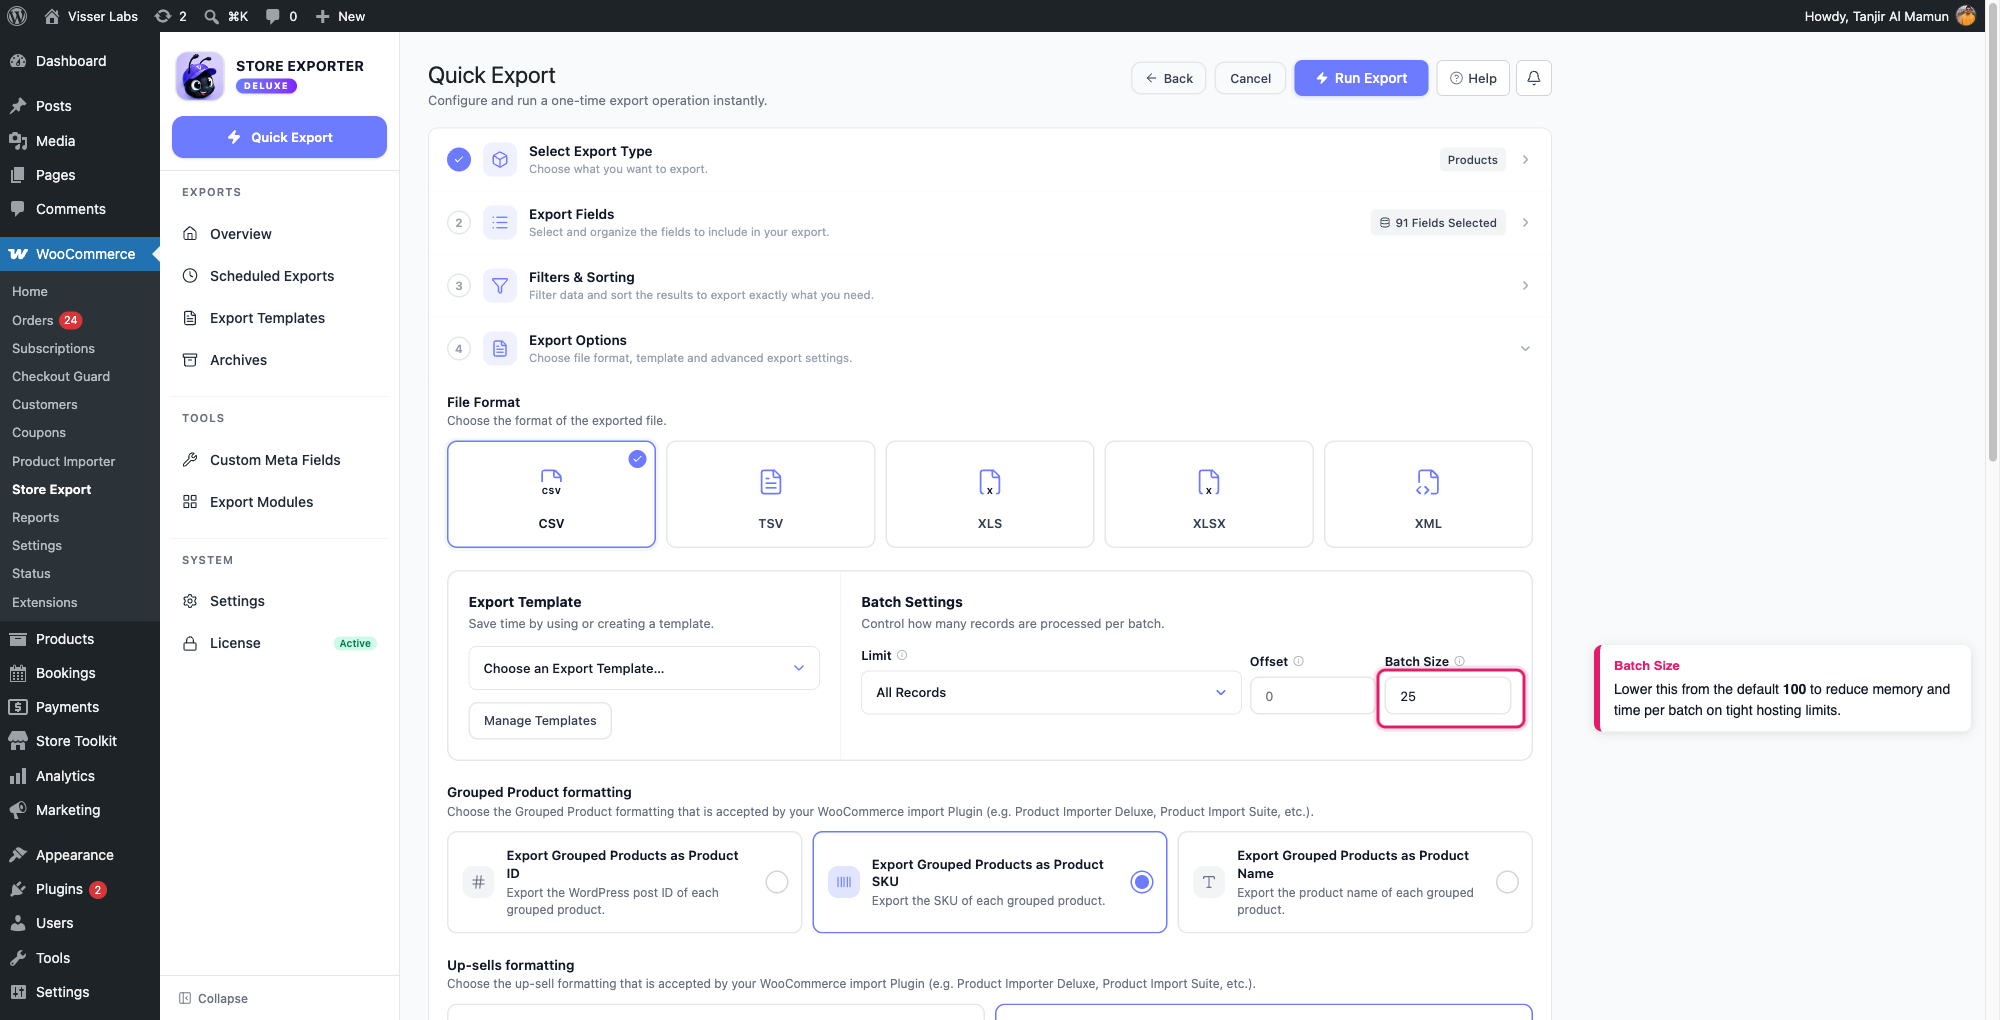Image resolution: width=2000 pixels, height=1020 pixels.
Task: Click the hash icon on Product ID card
Action: 478,882
